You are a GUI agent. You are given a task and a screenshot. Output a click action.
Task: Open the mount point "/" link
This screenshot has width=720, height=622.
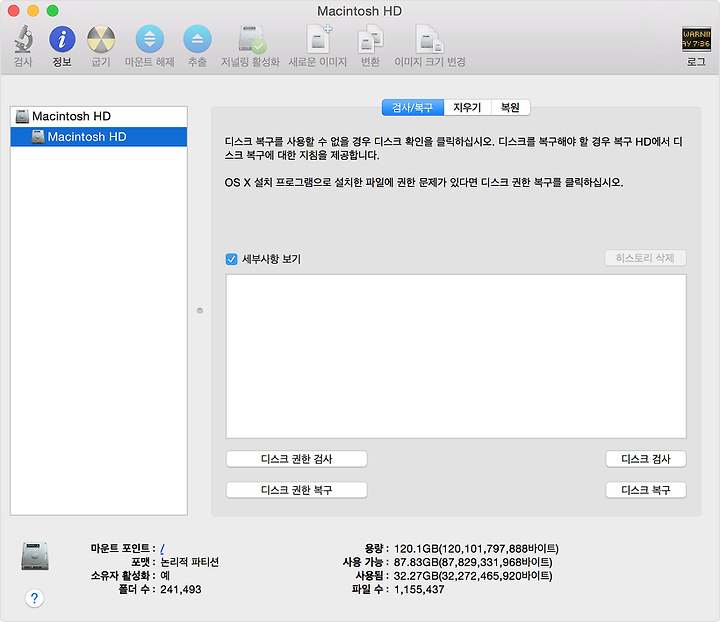click(162, 549)
